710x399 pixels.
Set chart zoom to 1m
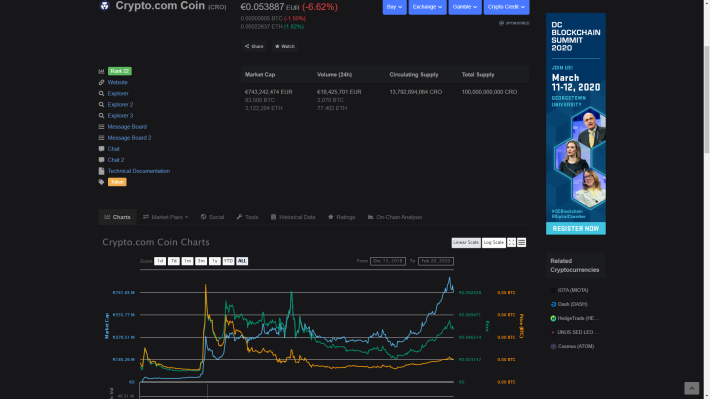pos(187,261)
